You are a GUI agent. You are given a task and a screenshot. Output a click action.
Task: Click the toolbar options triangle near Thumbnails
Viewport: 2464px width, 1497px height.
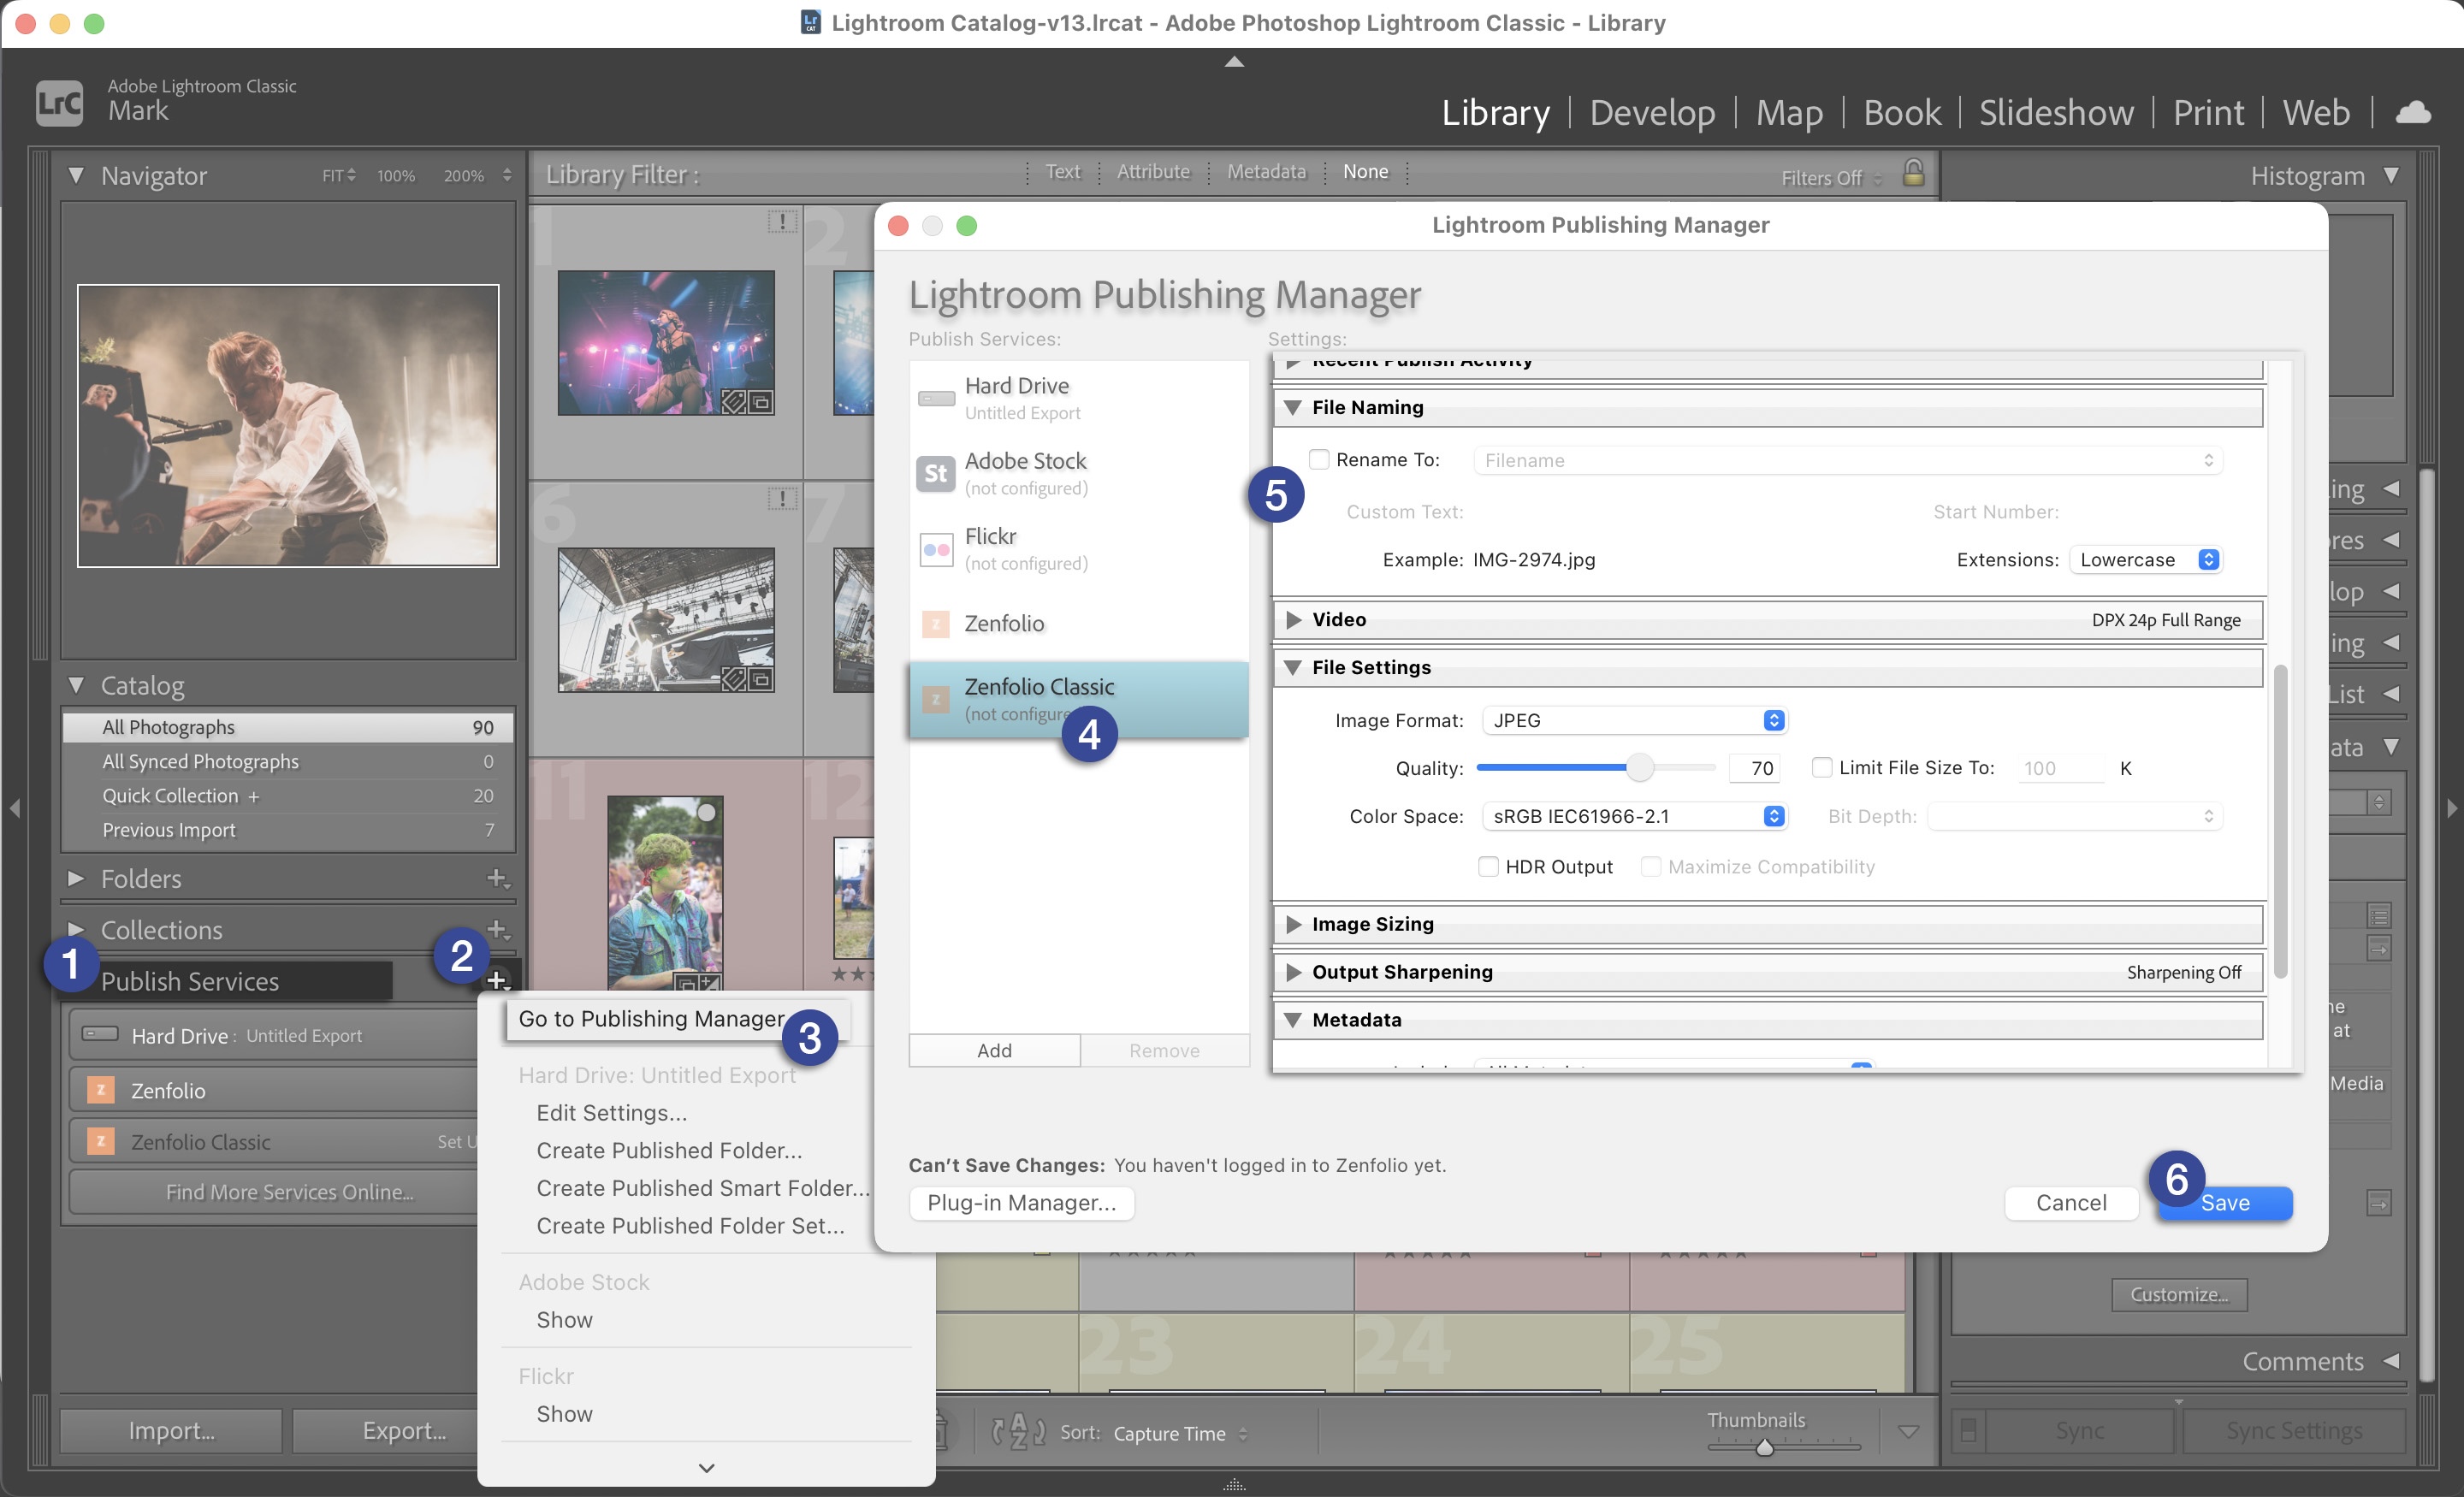tap(1908, 1433)
